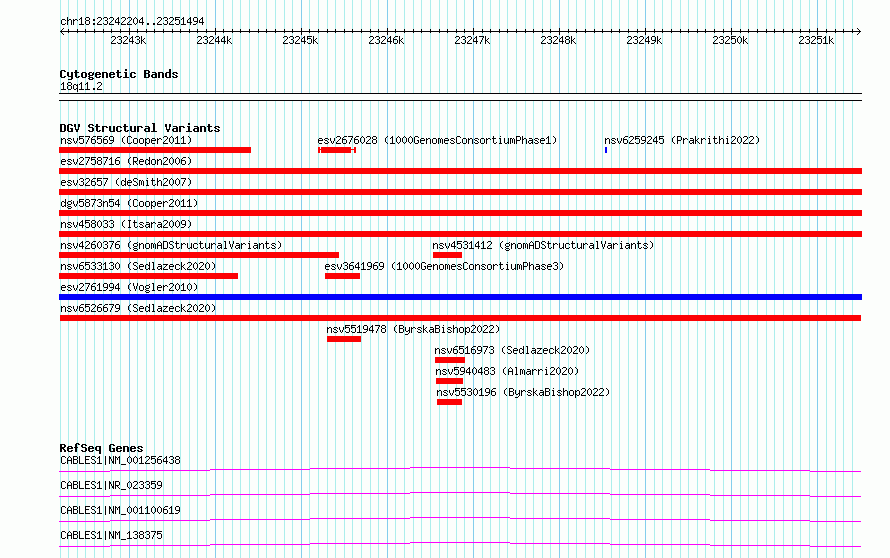Open the nsv6526679 (Sedlazeck2020) label

click(x=138, y=308)
